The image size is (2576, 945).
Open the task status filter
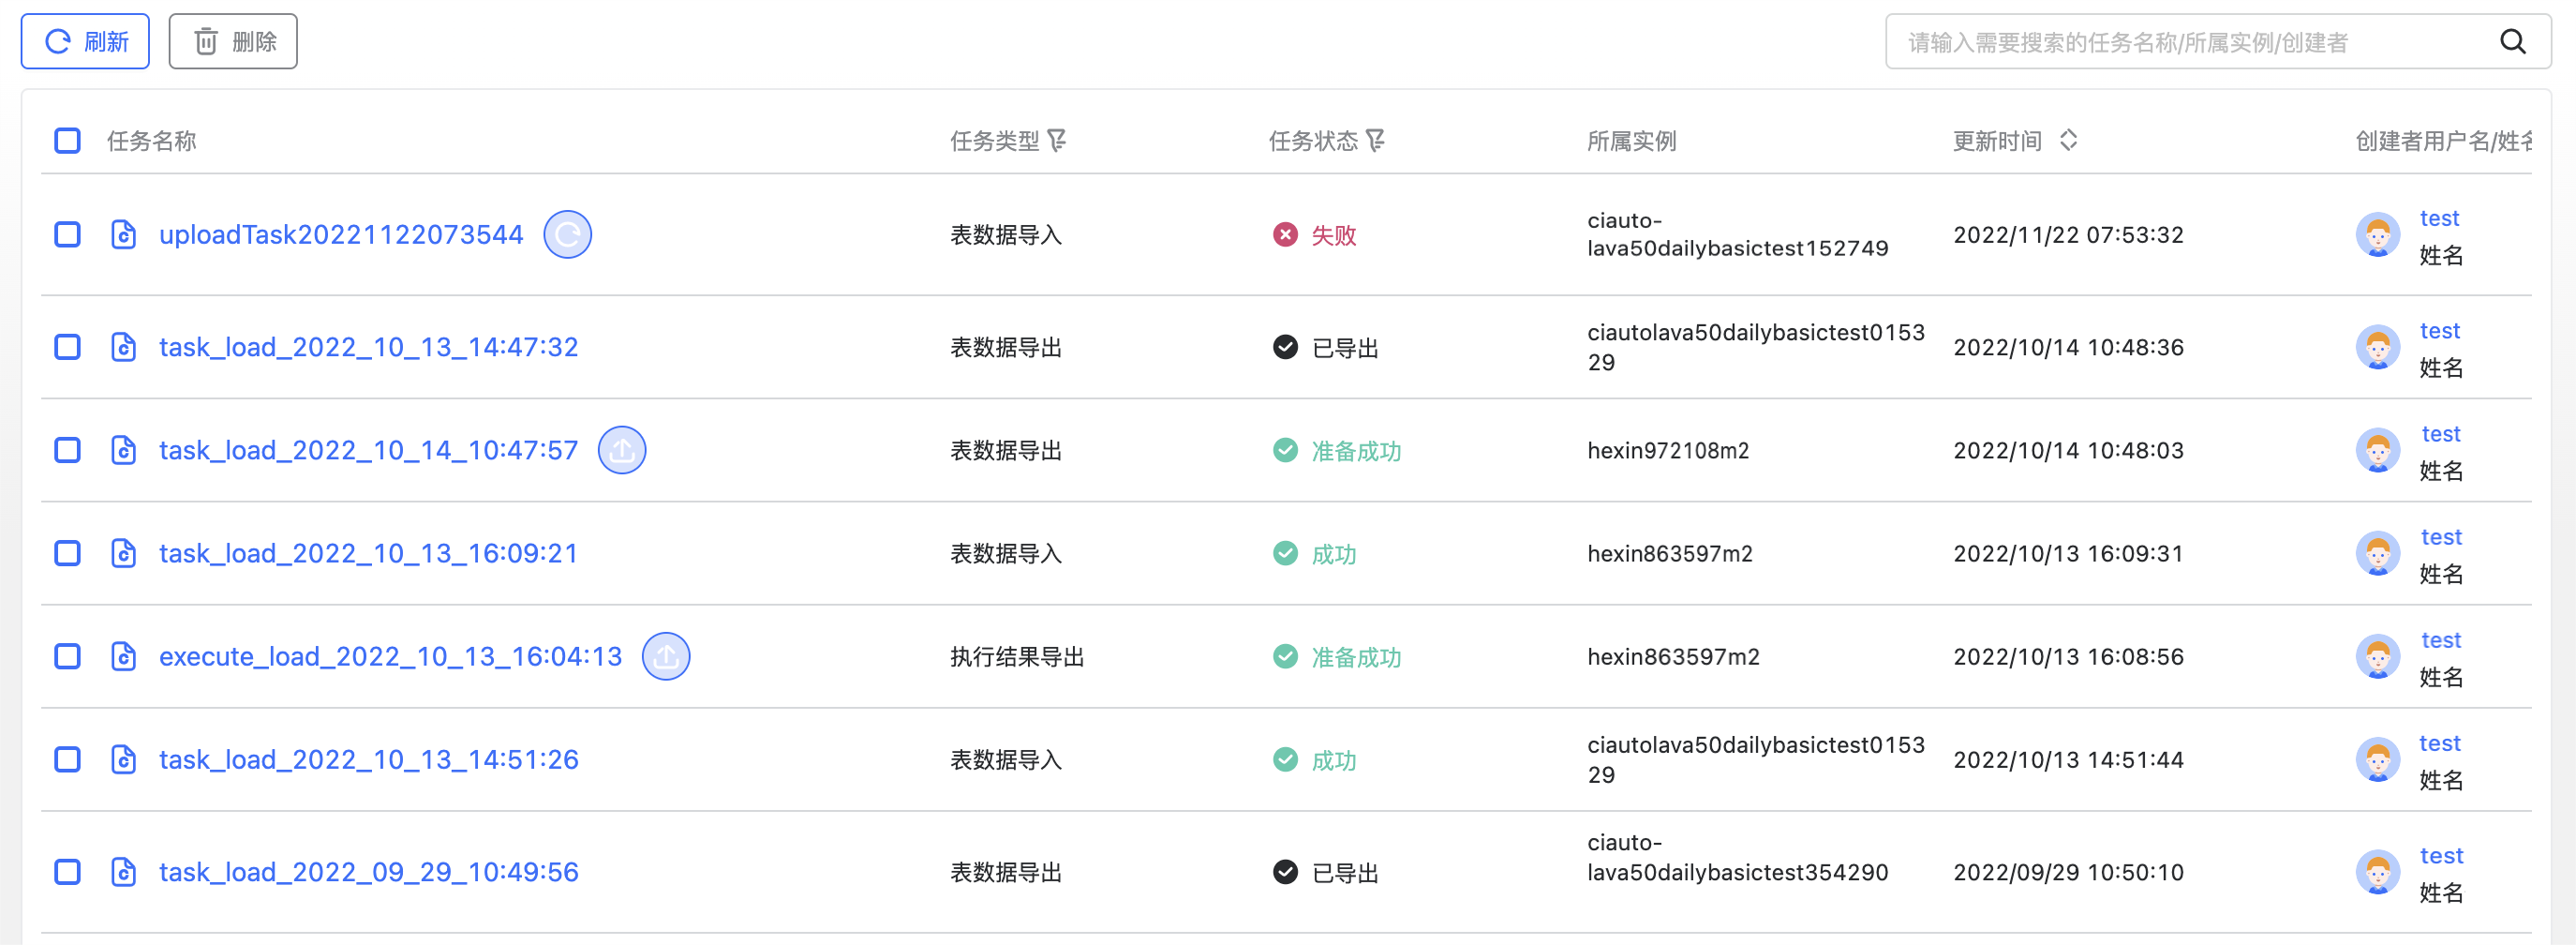coord(1375,141)
